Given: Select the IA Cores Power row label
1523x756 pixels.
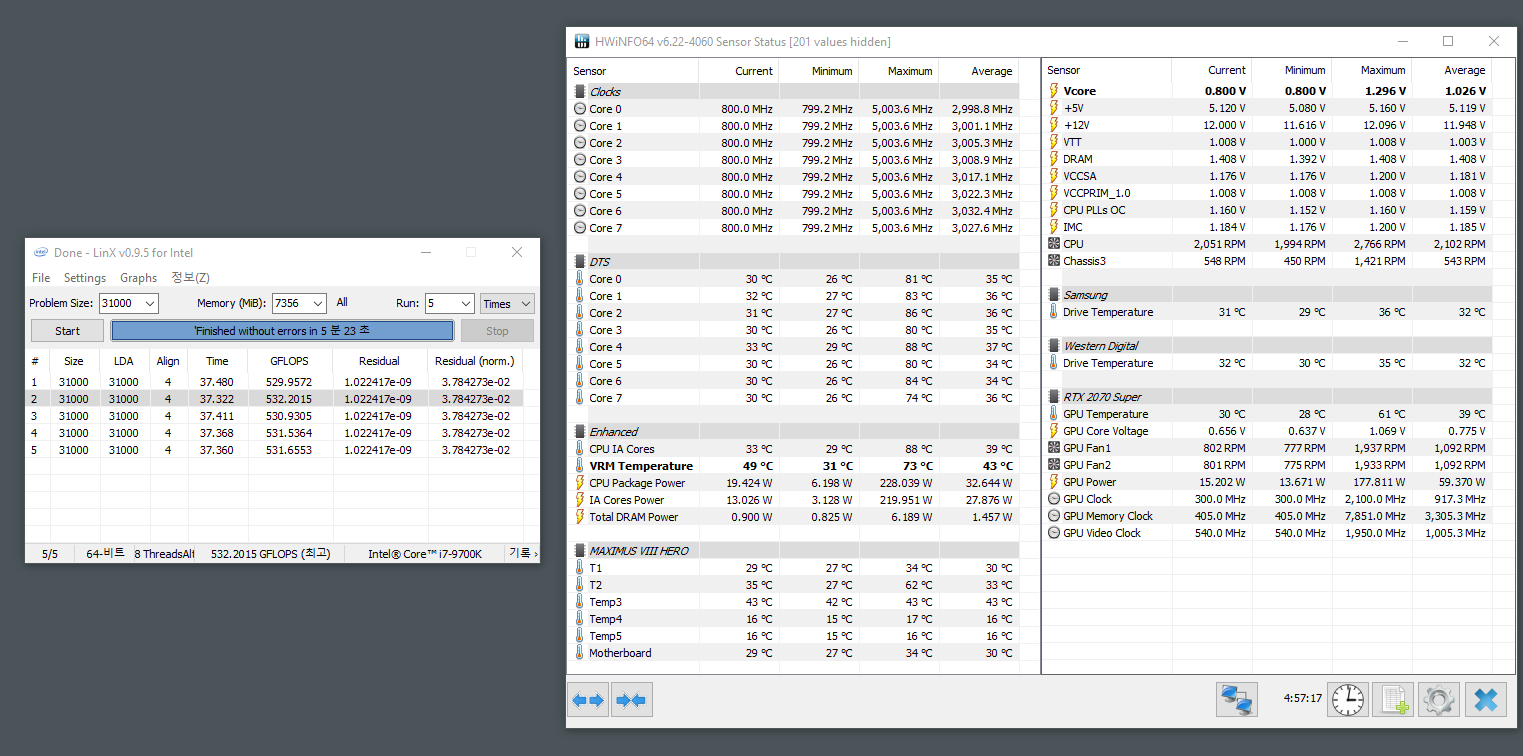Looking at the screenshot, I should pyautogui.click(x=626, y=500).
